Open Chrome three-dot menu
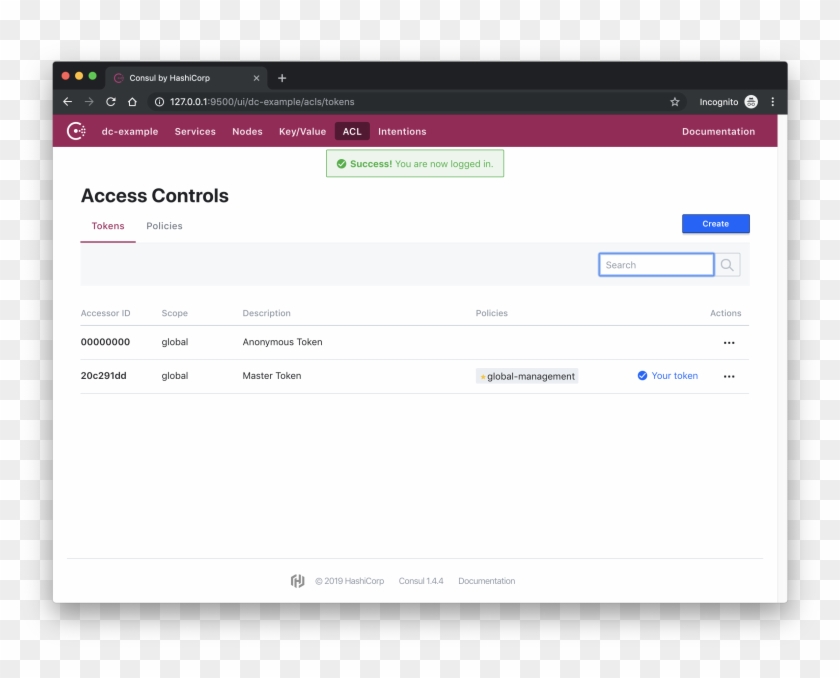 (x=772, y=102)
